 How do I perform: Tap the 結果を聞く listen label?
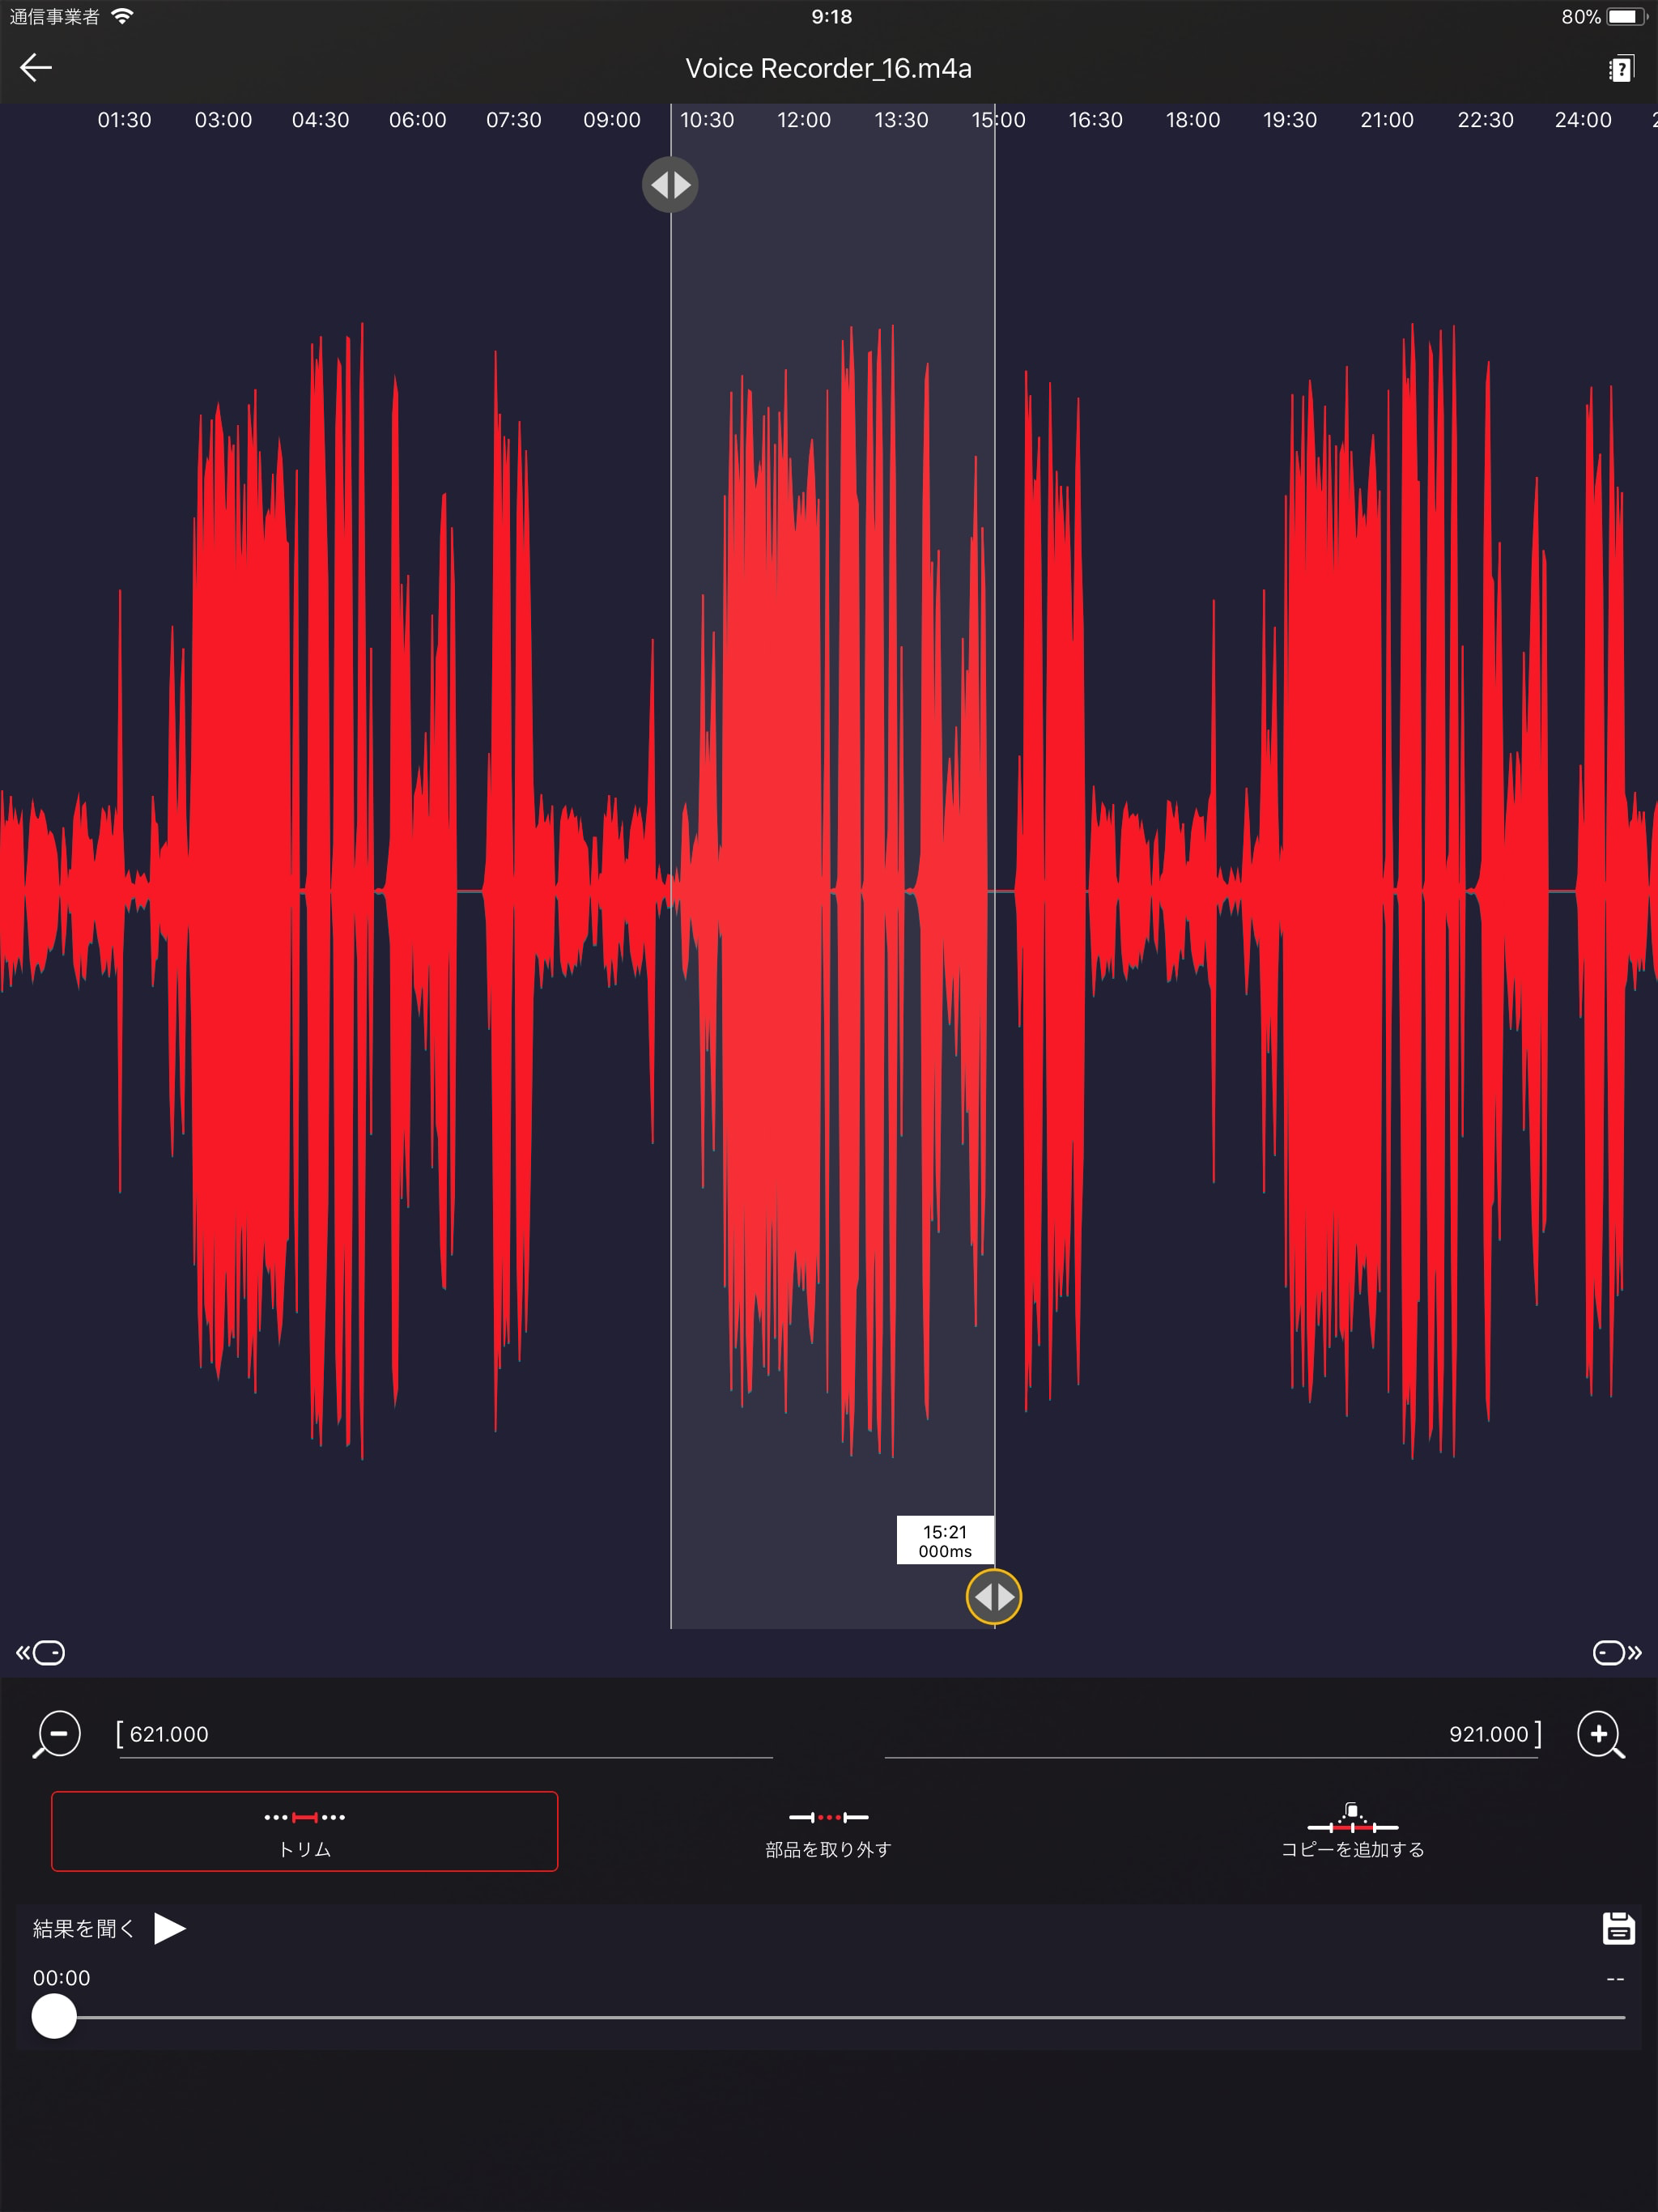(x=83, y=1928)
